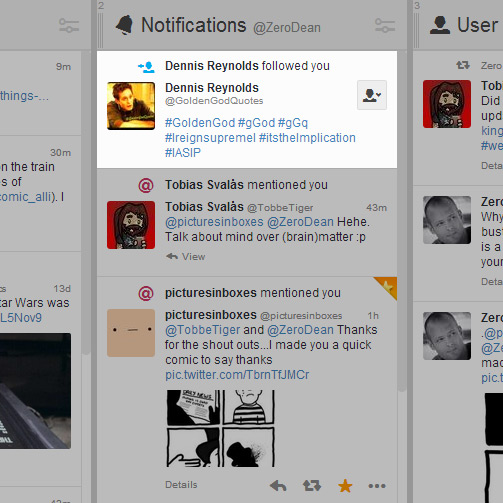
Task: Click the Notifications column scrollbar
Action: pyautogui.click(x=402, y=220)
